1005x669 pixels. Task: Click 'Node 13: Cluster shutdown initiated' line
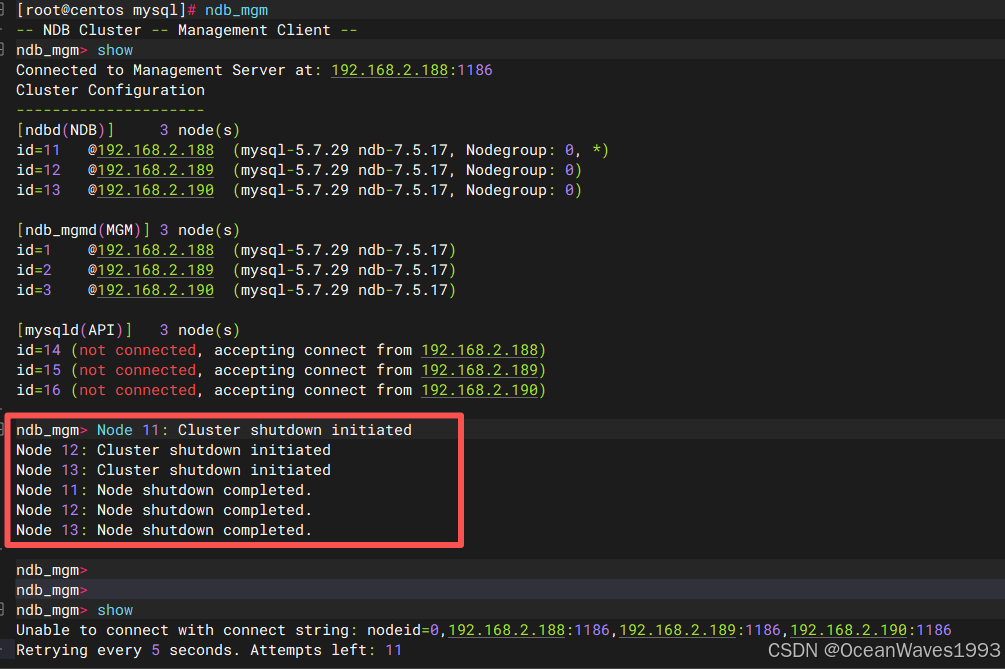tap(174, 470)
